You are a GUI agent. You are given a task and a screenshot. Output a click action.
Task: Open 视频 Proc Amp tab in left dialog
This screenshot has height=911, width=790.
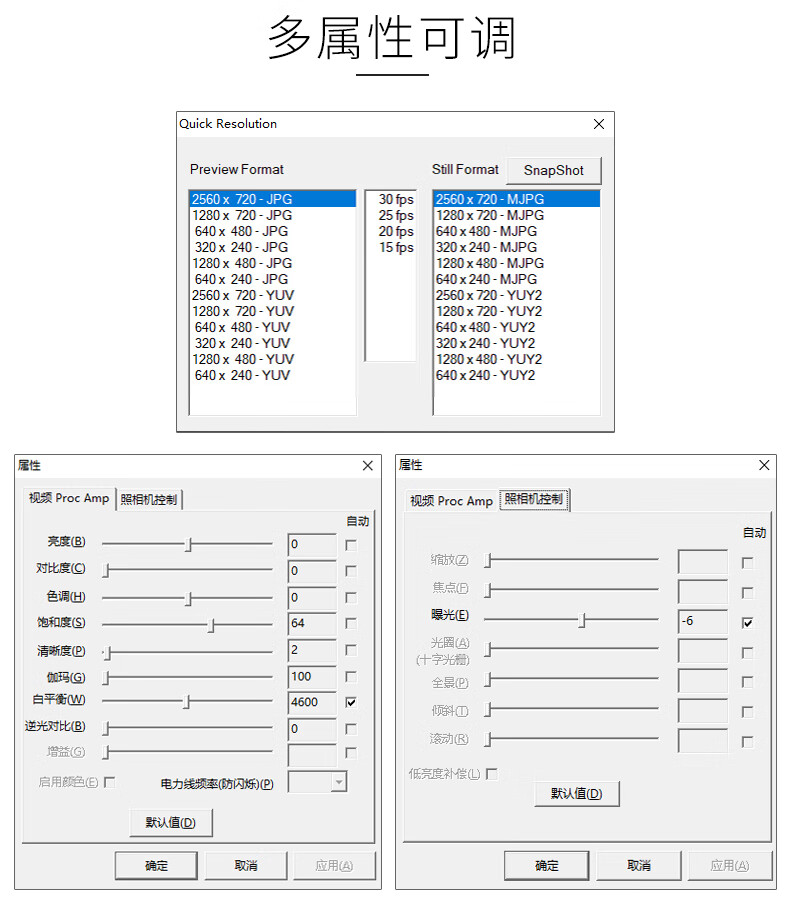point(69,498)
